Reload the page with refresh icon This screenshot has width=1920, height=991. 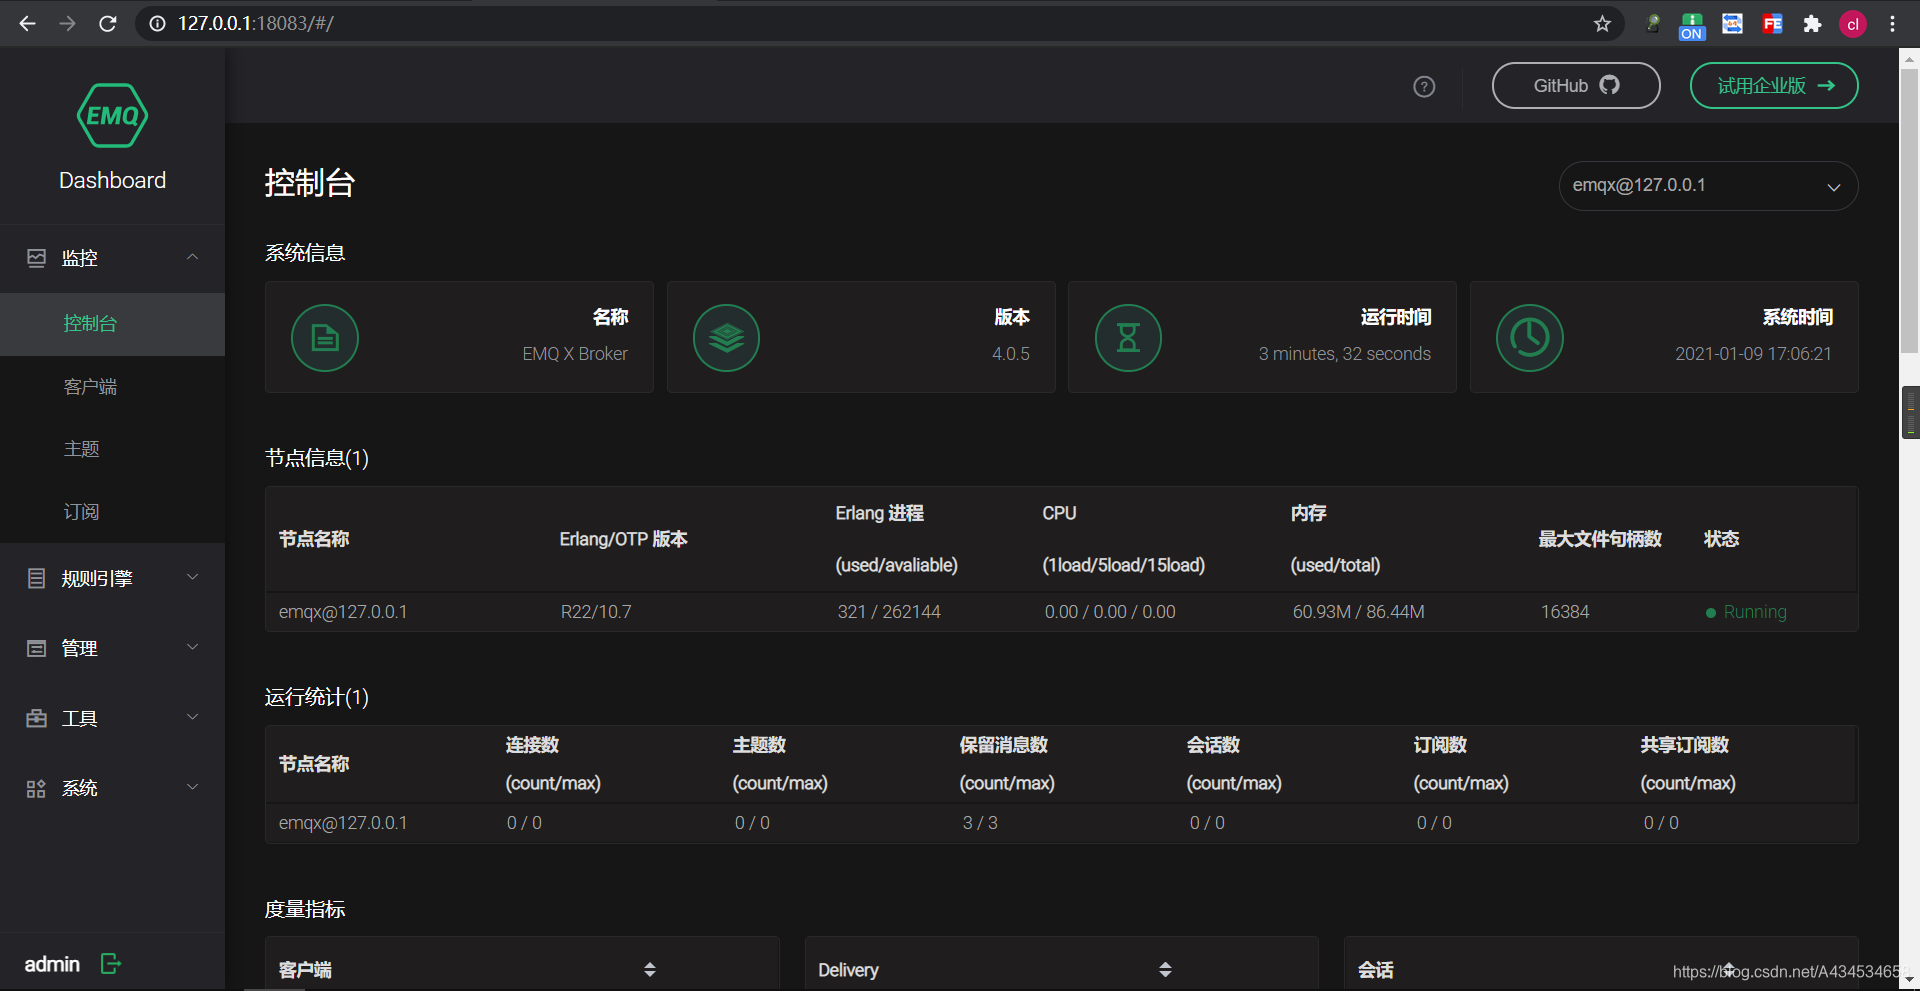pos(108,23)
